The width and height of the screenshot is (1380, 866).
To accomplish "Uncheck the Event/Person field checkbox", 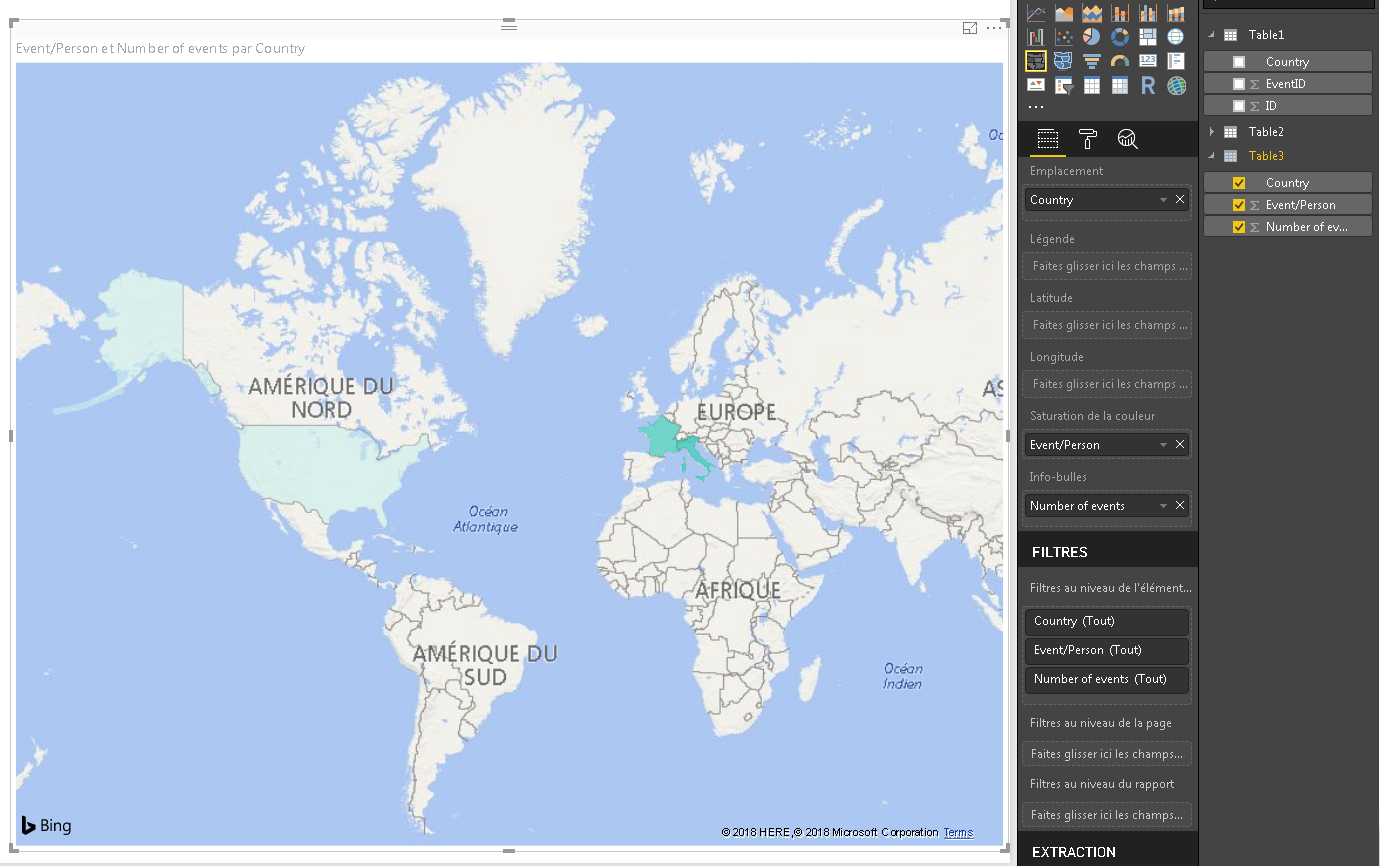I will (1239, 205).
